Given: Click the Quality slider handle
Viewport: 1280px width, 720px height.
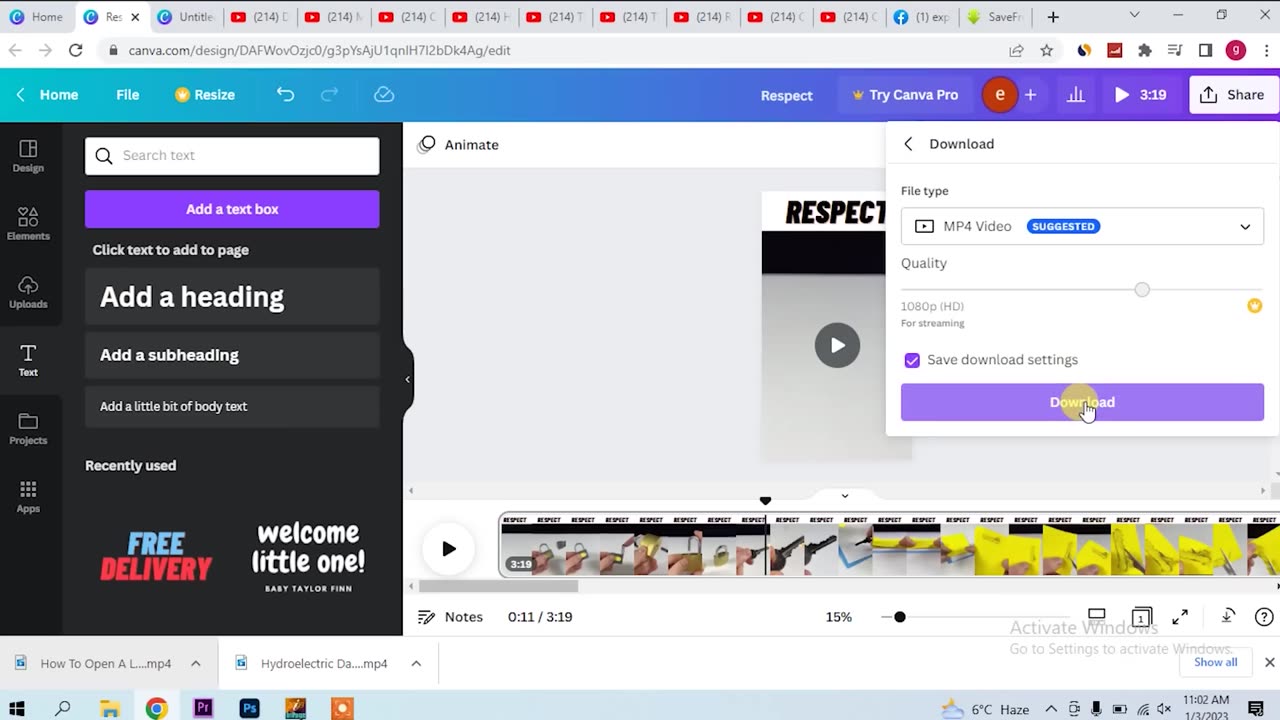Looking at the screenshot, I should (x=1142, y=289).
